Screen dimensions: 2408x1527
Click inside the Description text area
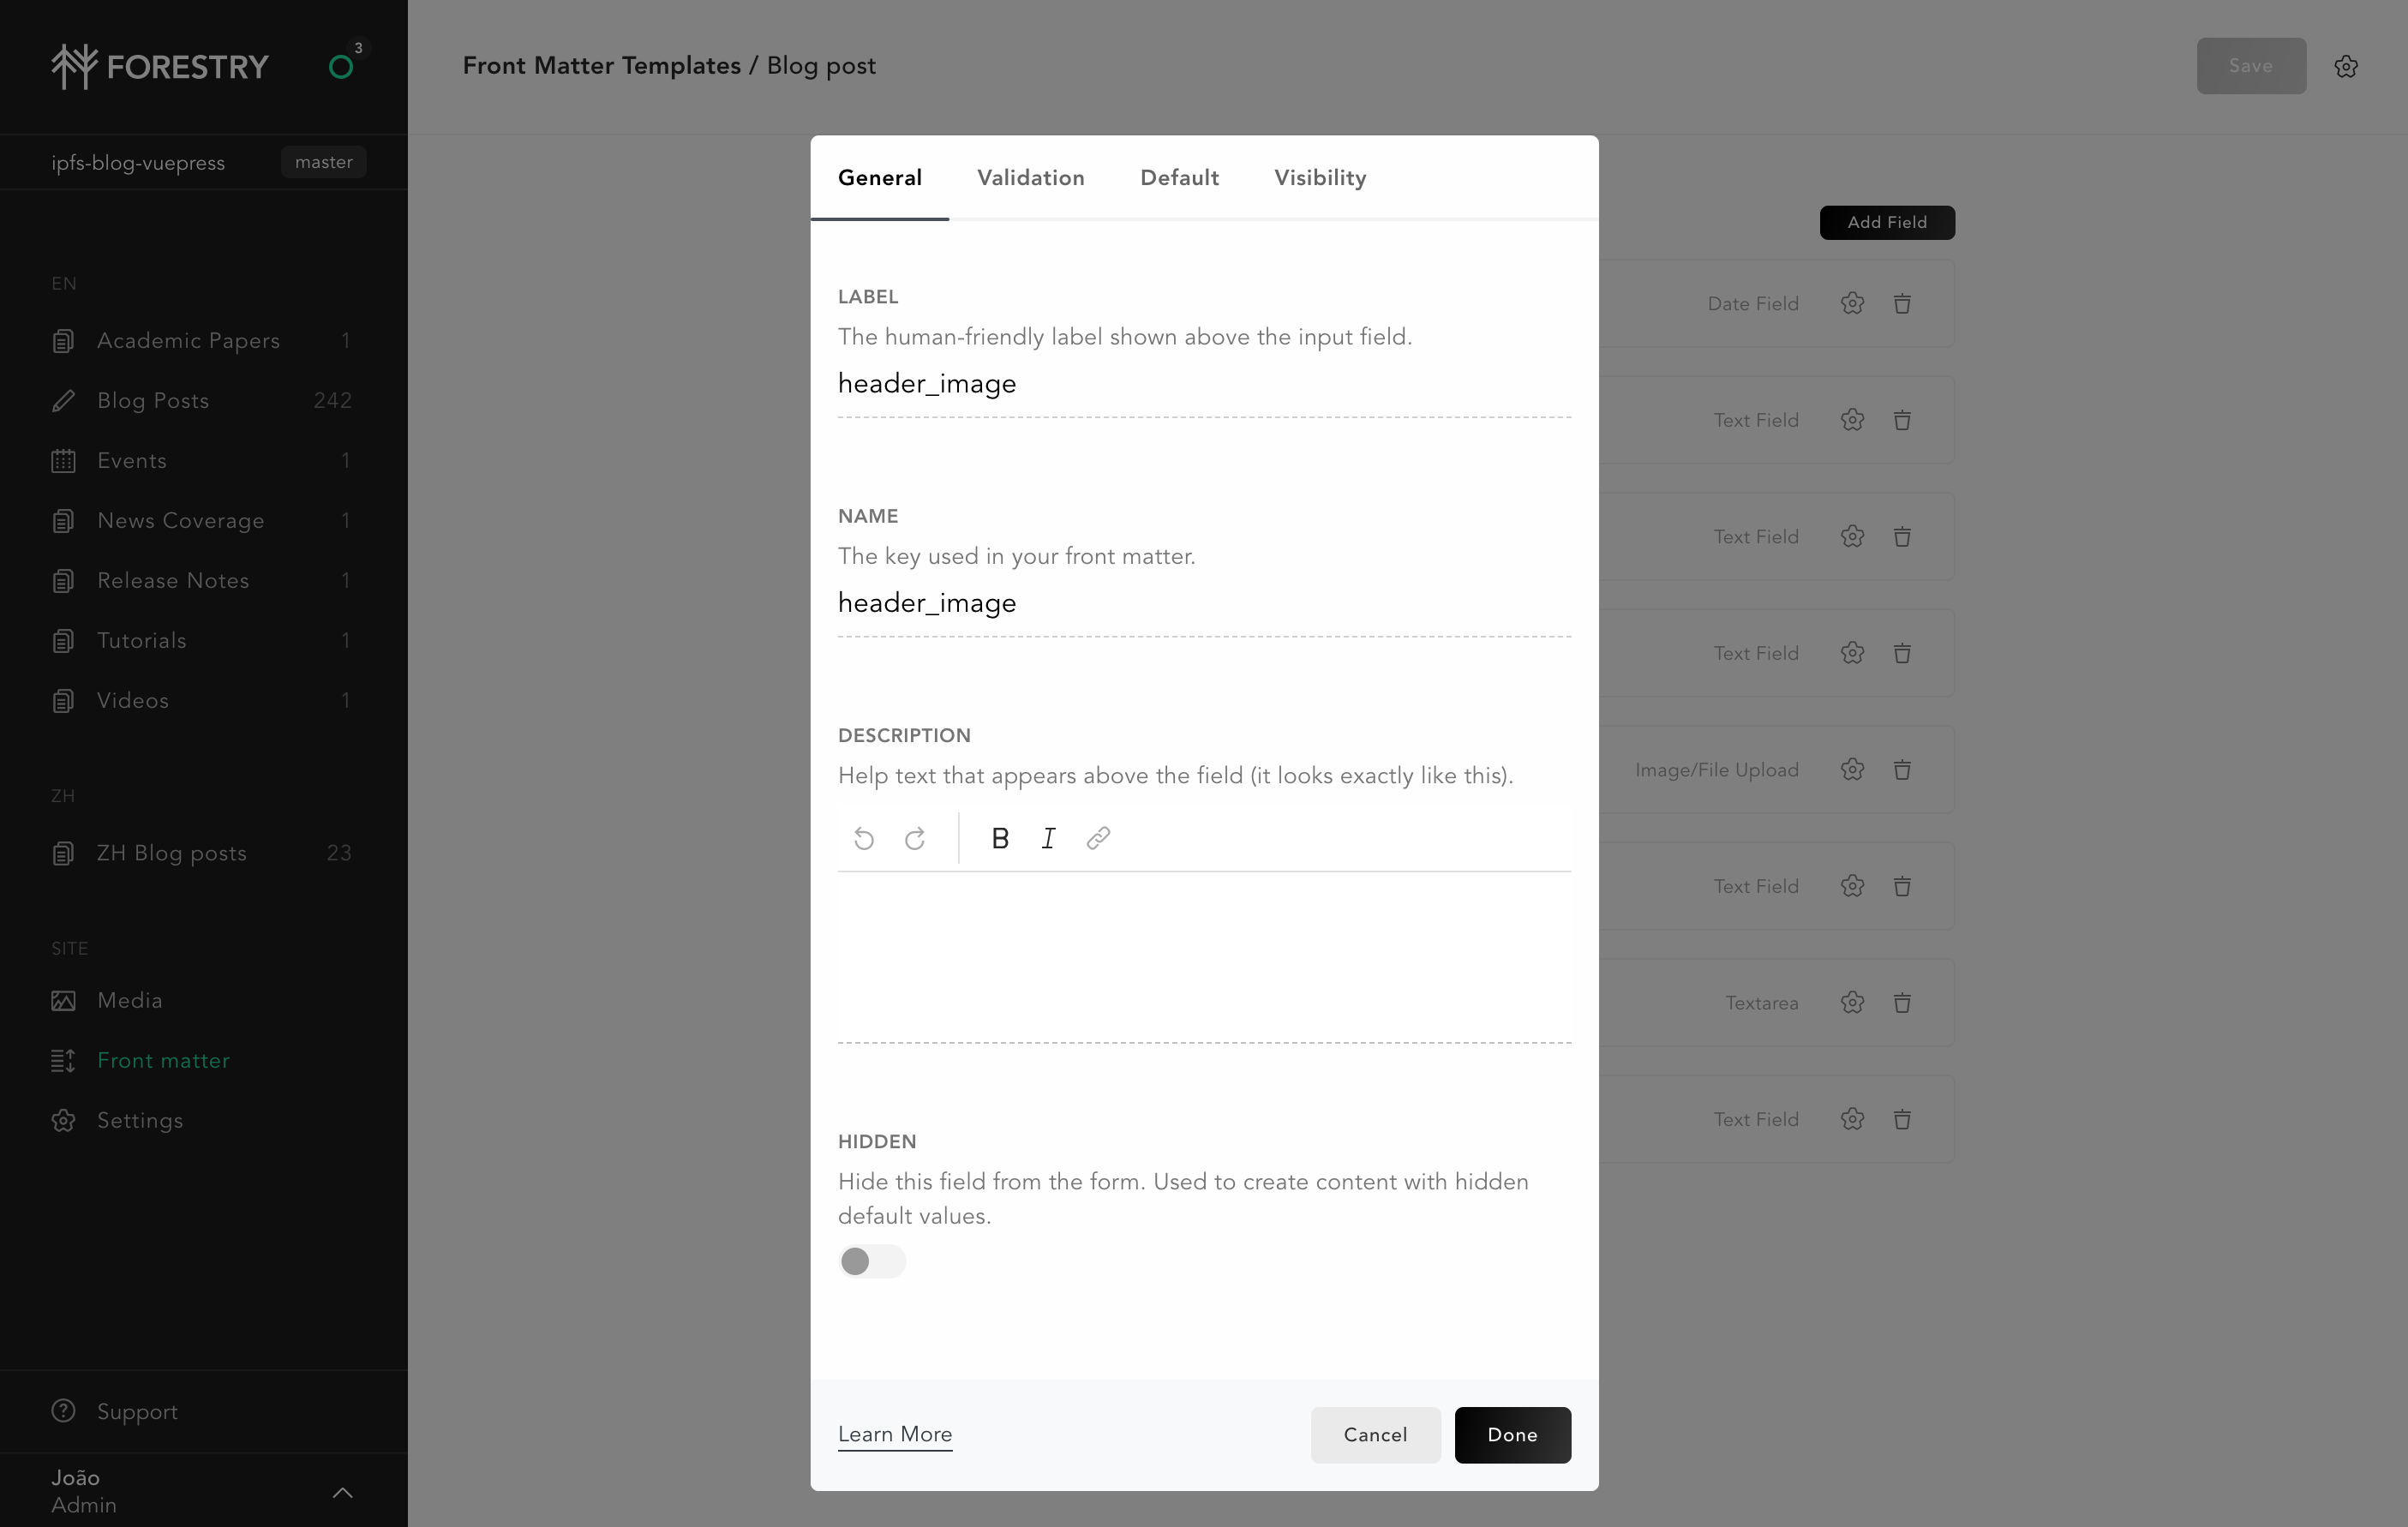(x=1204, y=957)
